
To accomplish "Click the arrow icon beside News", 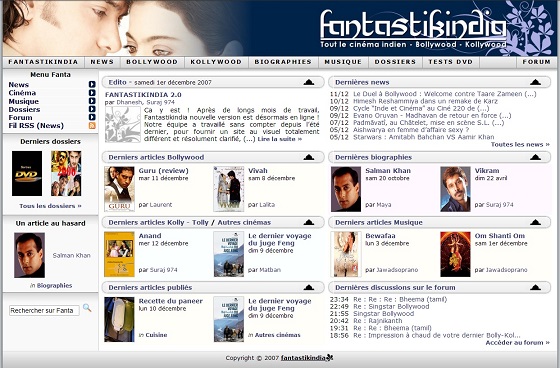I will [x=92, y=84].
